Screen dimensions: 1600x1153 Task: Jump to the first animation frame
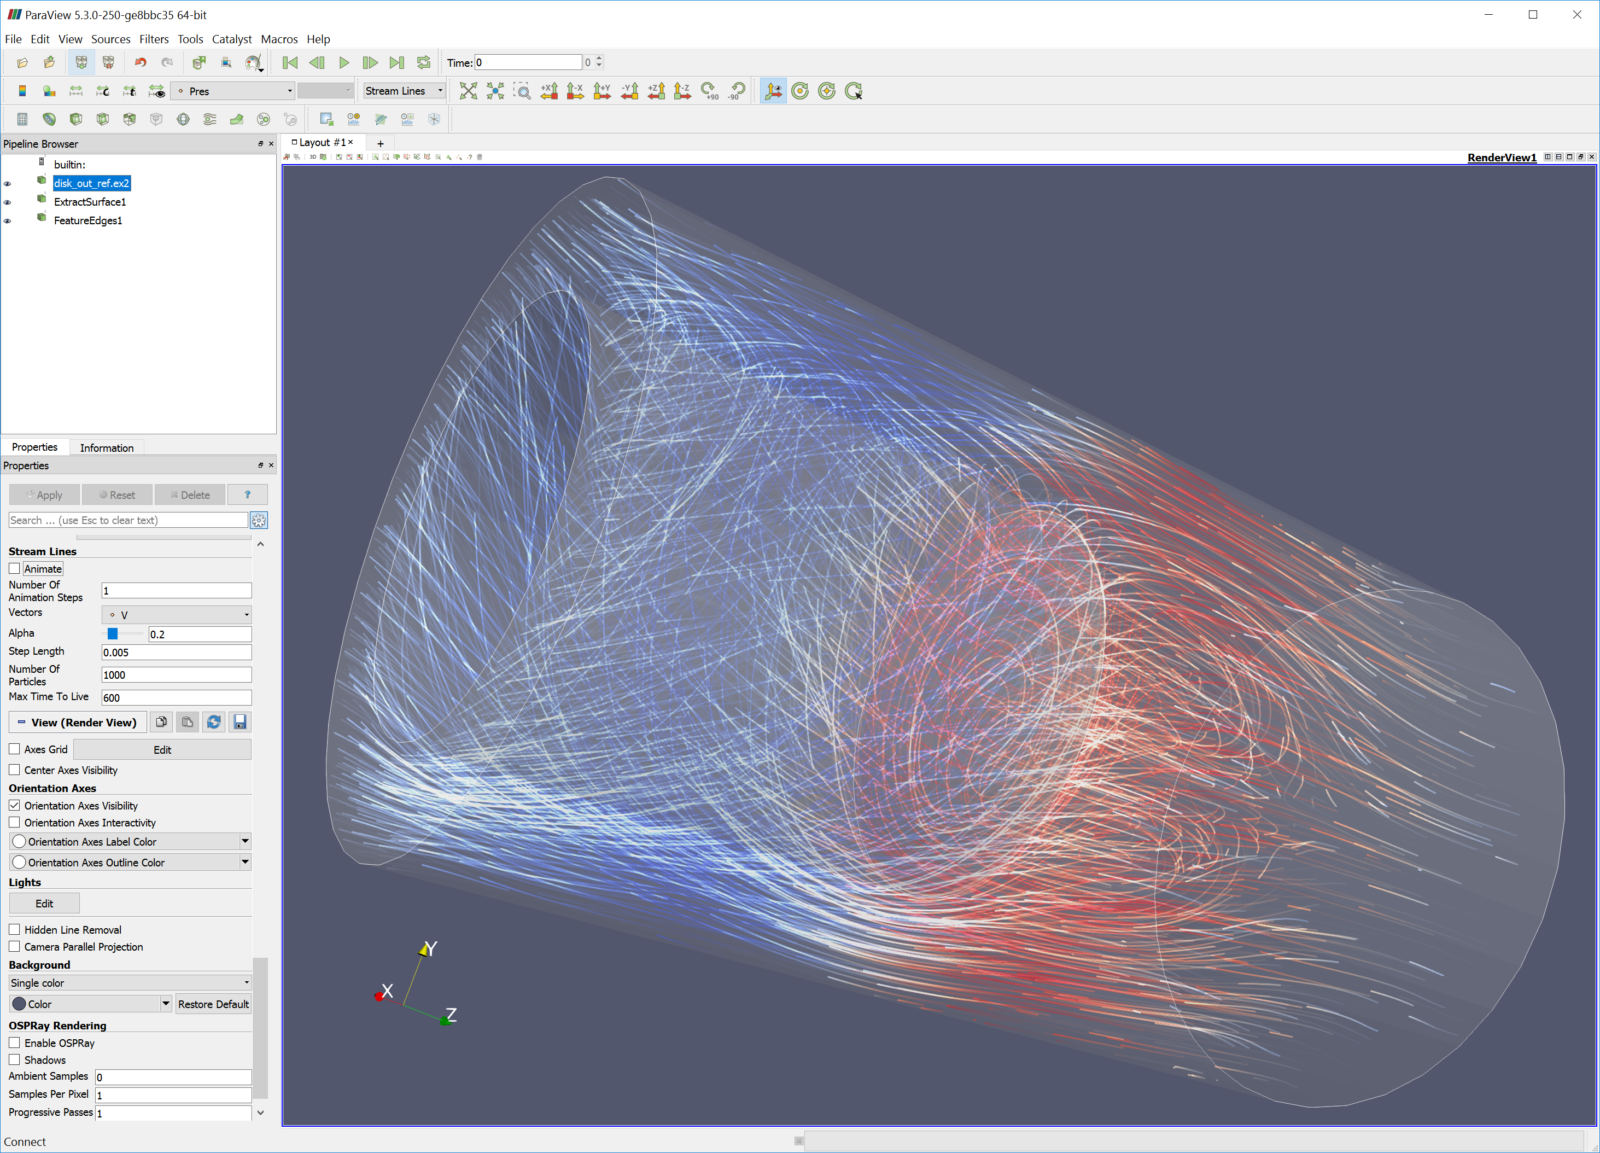pyautogui.click(x=290, y=63)
